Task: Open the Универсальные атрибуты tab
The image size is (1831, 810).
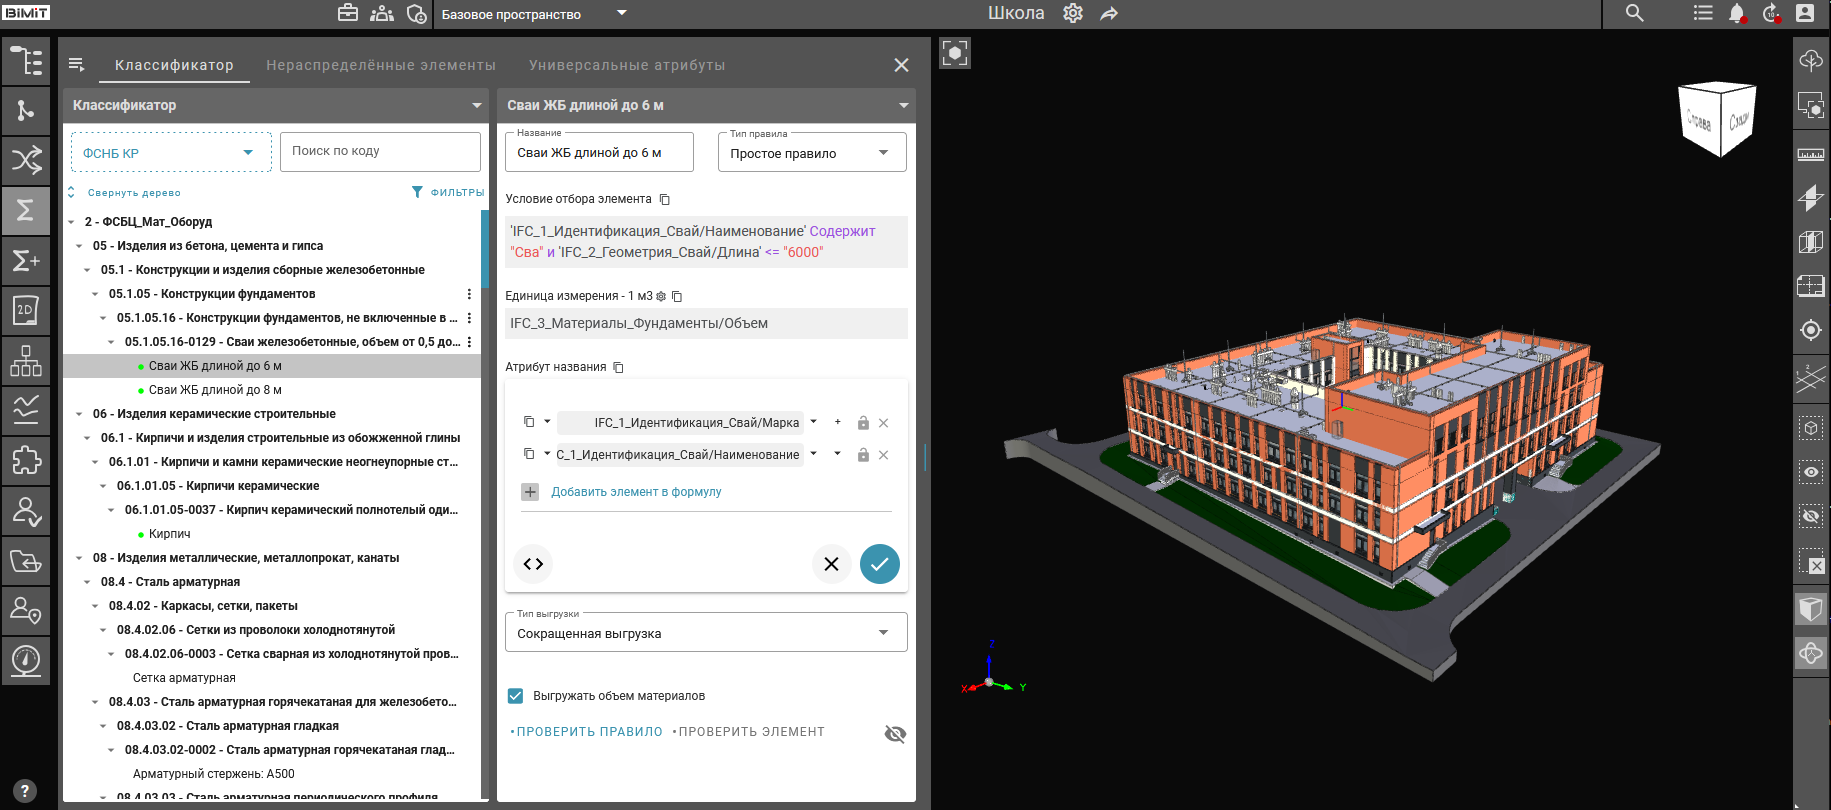Action: (627, 65)
